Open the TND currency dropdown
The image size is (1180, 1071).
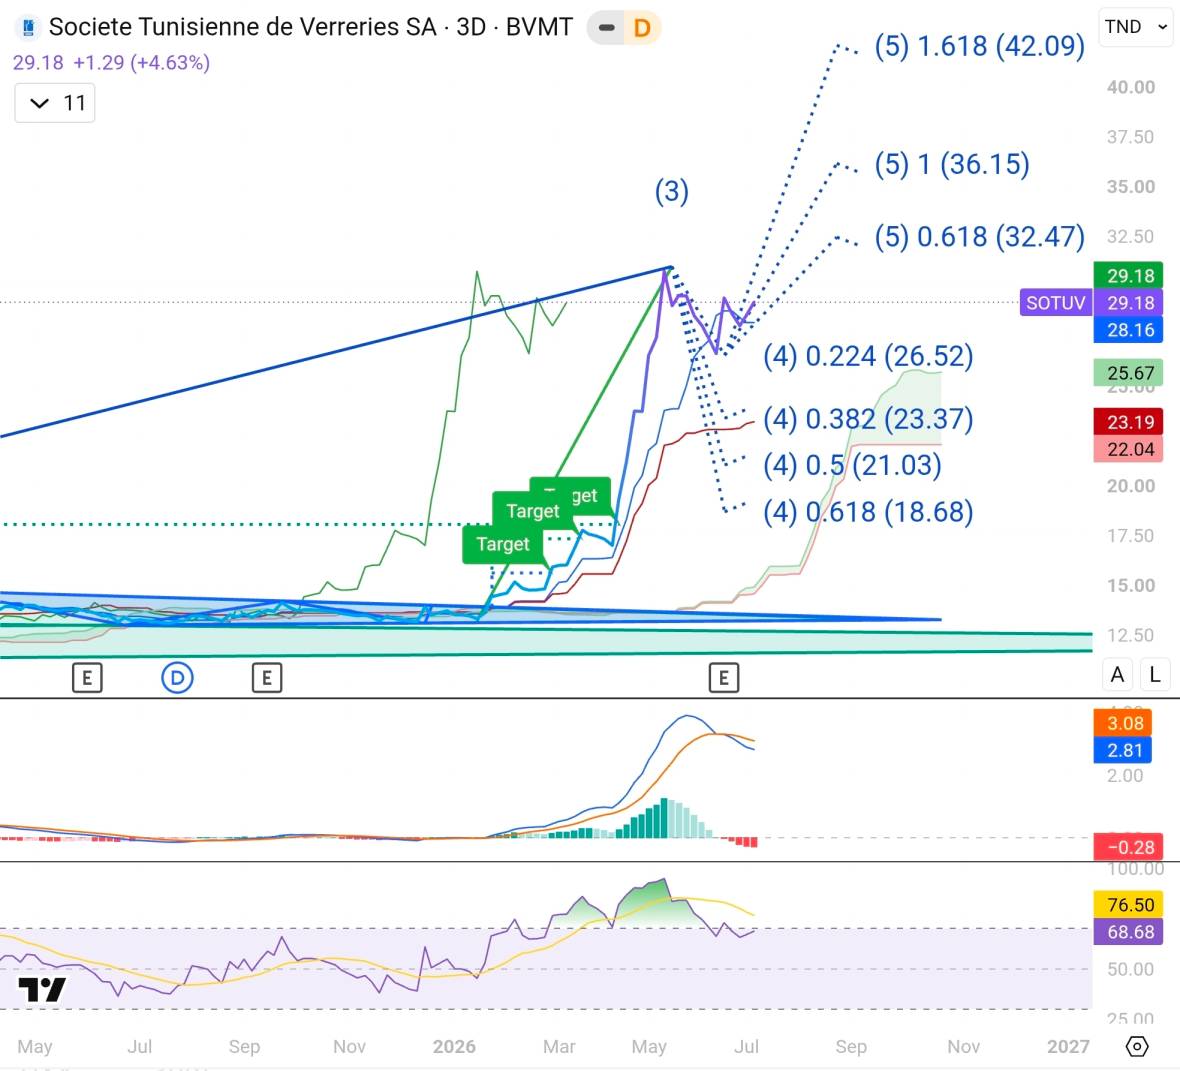coord(1136,27)
